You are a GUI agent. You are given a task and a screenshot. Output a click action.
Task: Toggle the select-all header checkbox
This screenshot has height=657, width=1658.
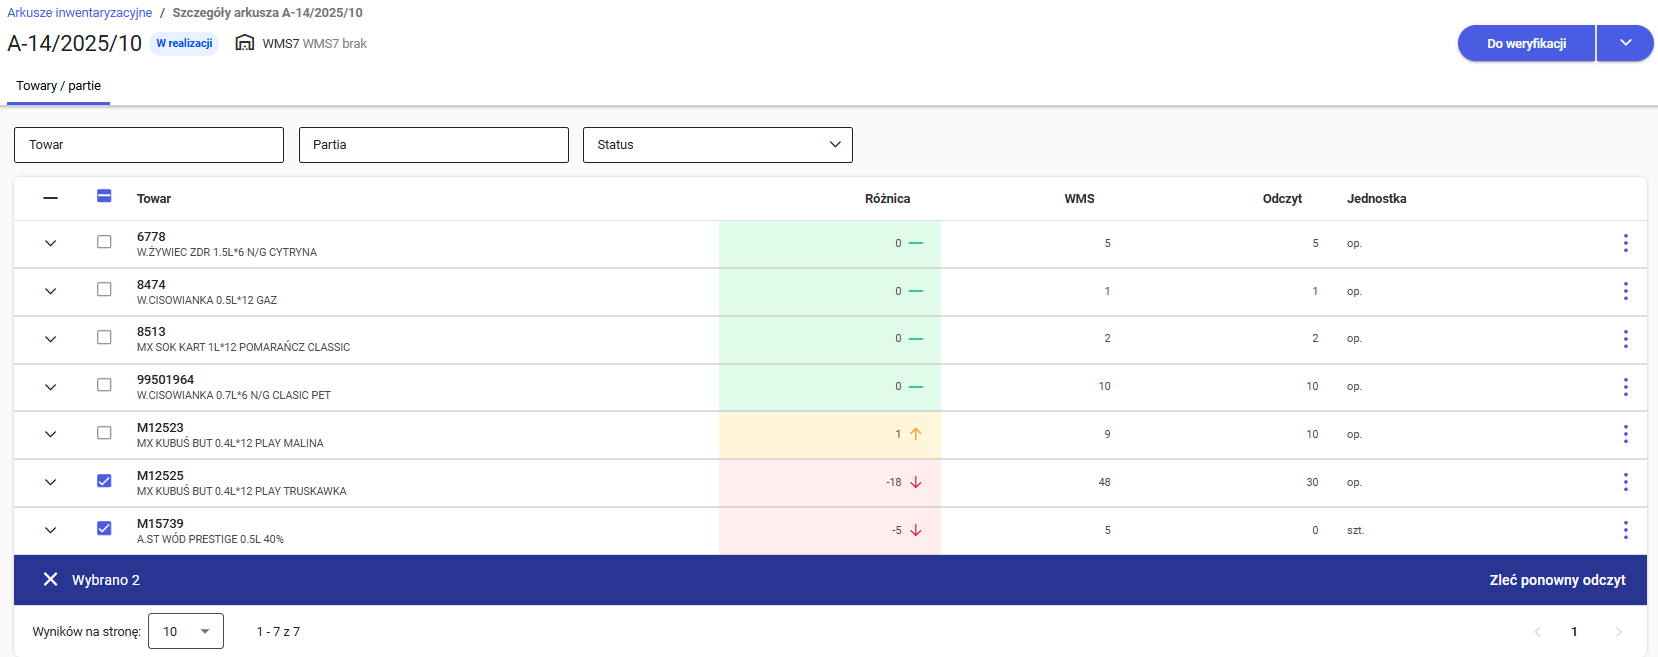tap(104, 197)
